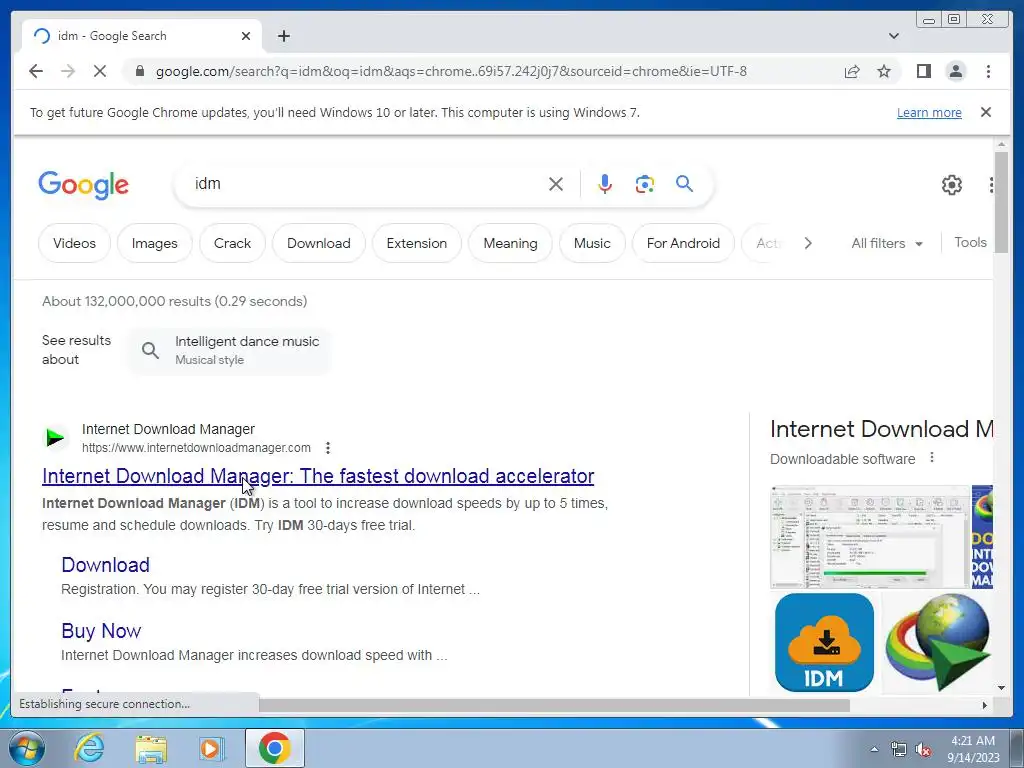Open a new tab with plus
Viewport: 1024px width, 768px height.
[283, 36]
